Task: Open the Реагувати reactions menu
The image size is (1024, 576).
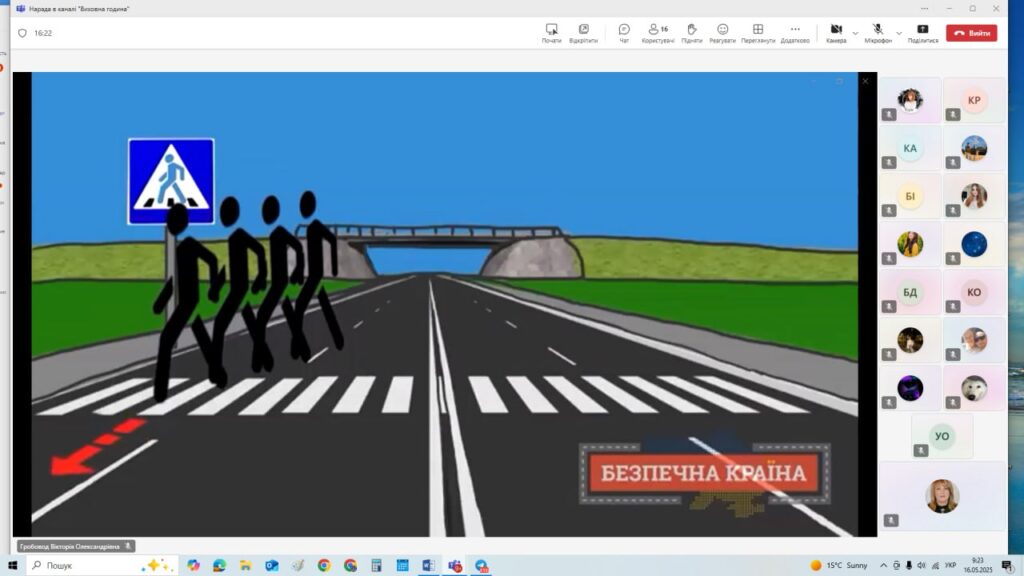Action: 722,33
